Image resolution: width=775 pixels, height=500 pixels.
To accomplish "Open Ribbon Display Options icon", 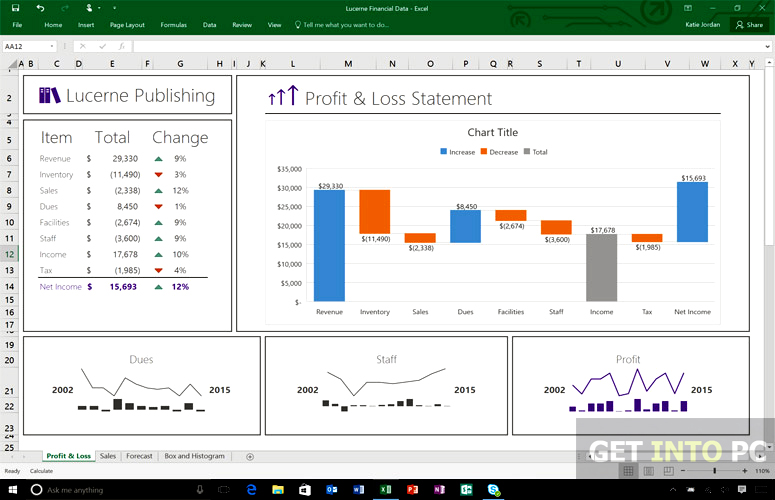I will (688, 8).
